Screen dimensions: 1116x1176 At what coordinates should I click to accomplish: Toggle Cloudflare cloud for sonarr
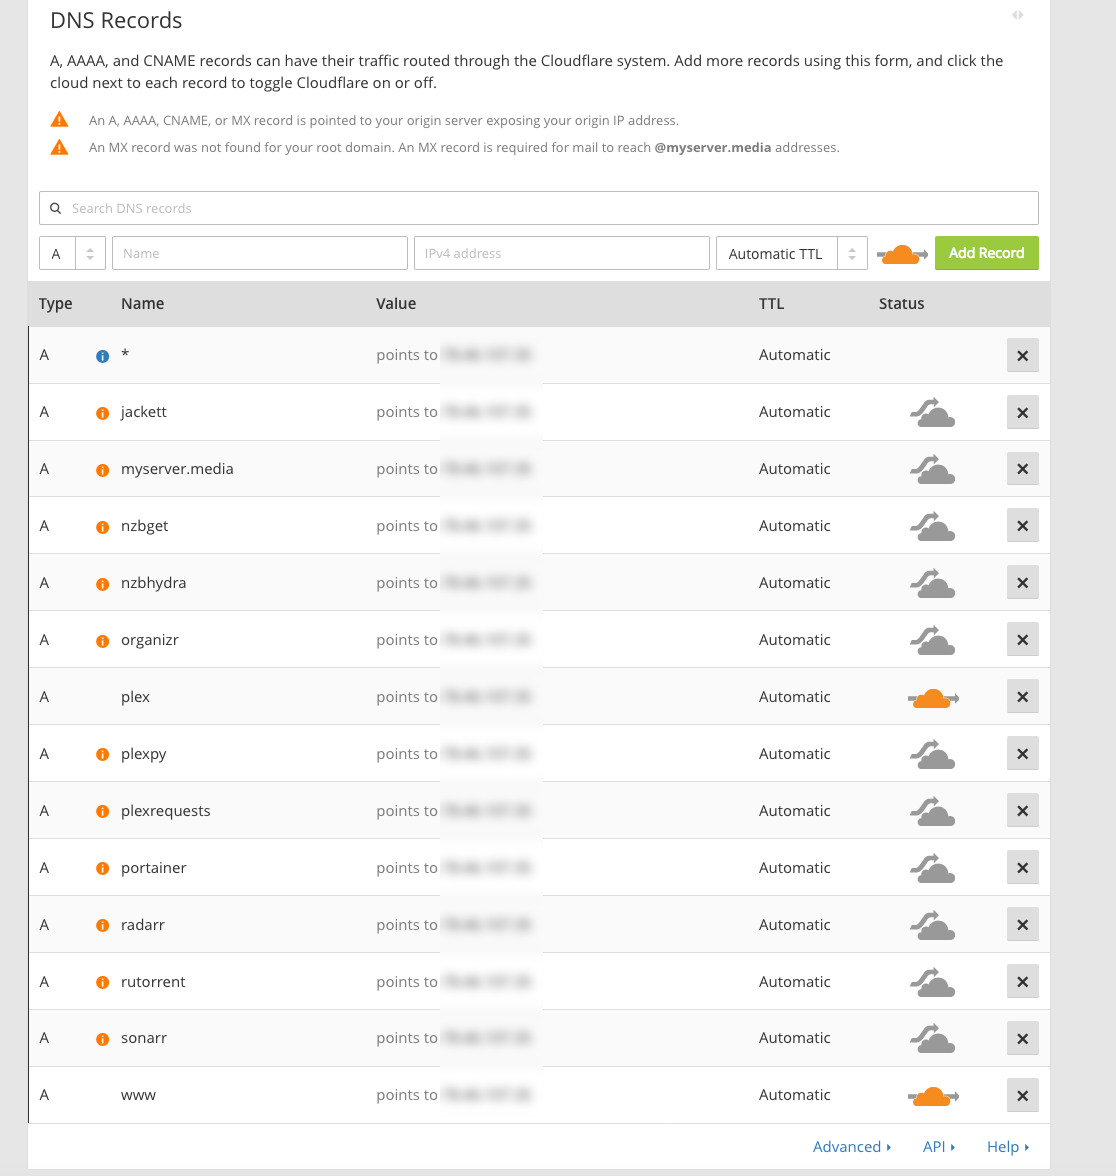tap(933, 1039)
